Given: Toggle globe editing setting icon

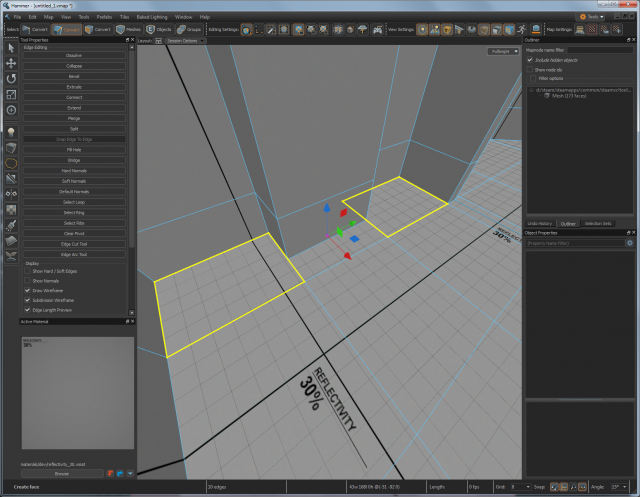Looking at the screenshot, I should pos(246,29).
